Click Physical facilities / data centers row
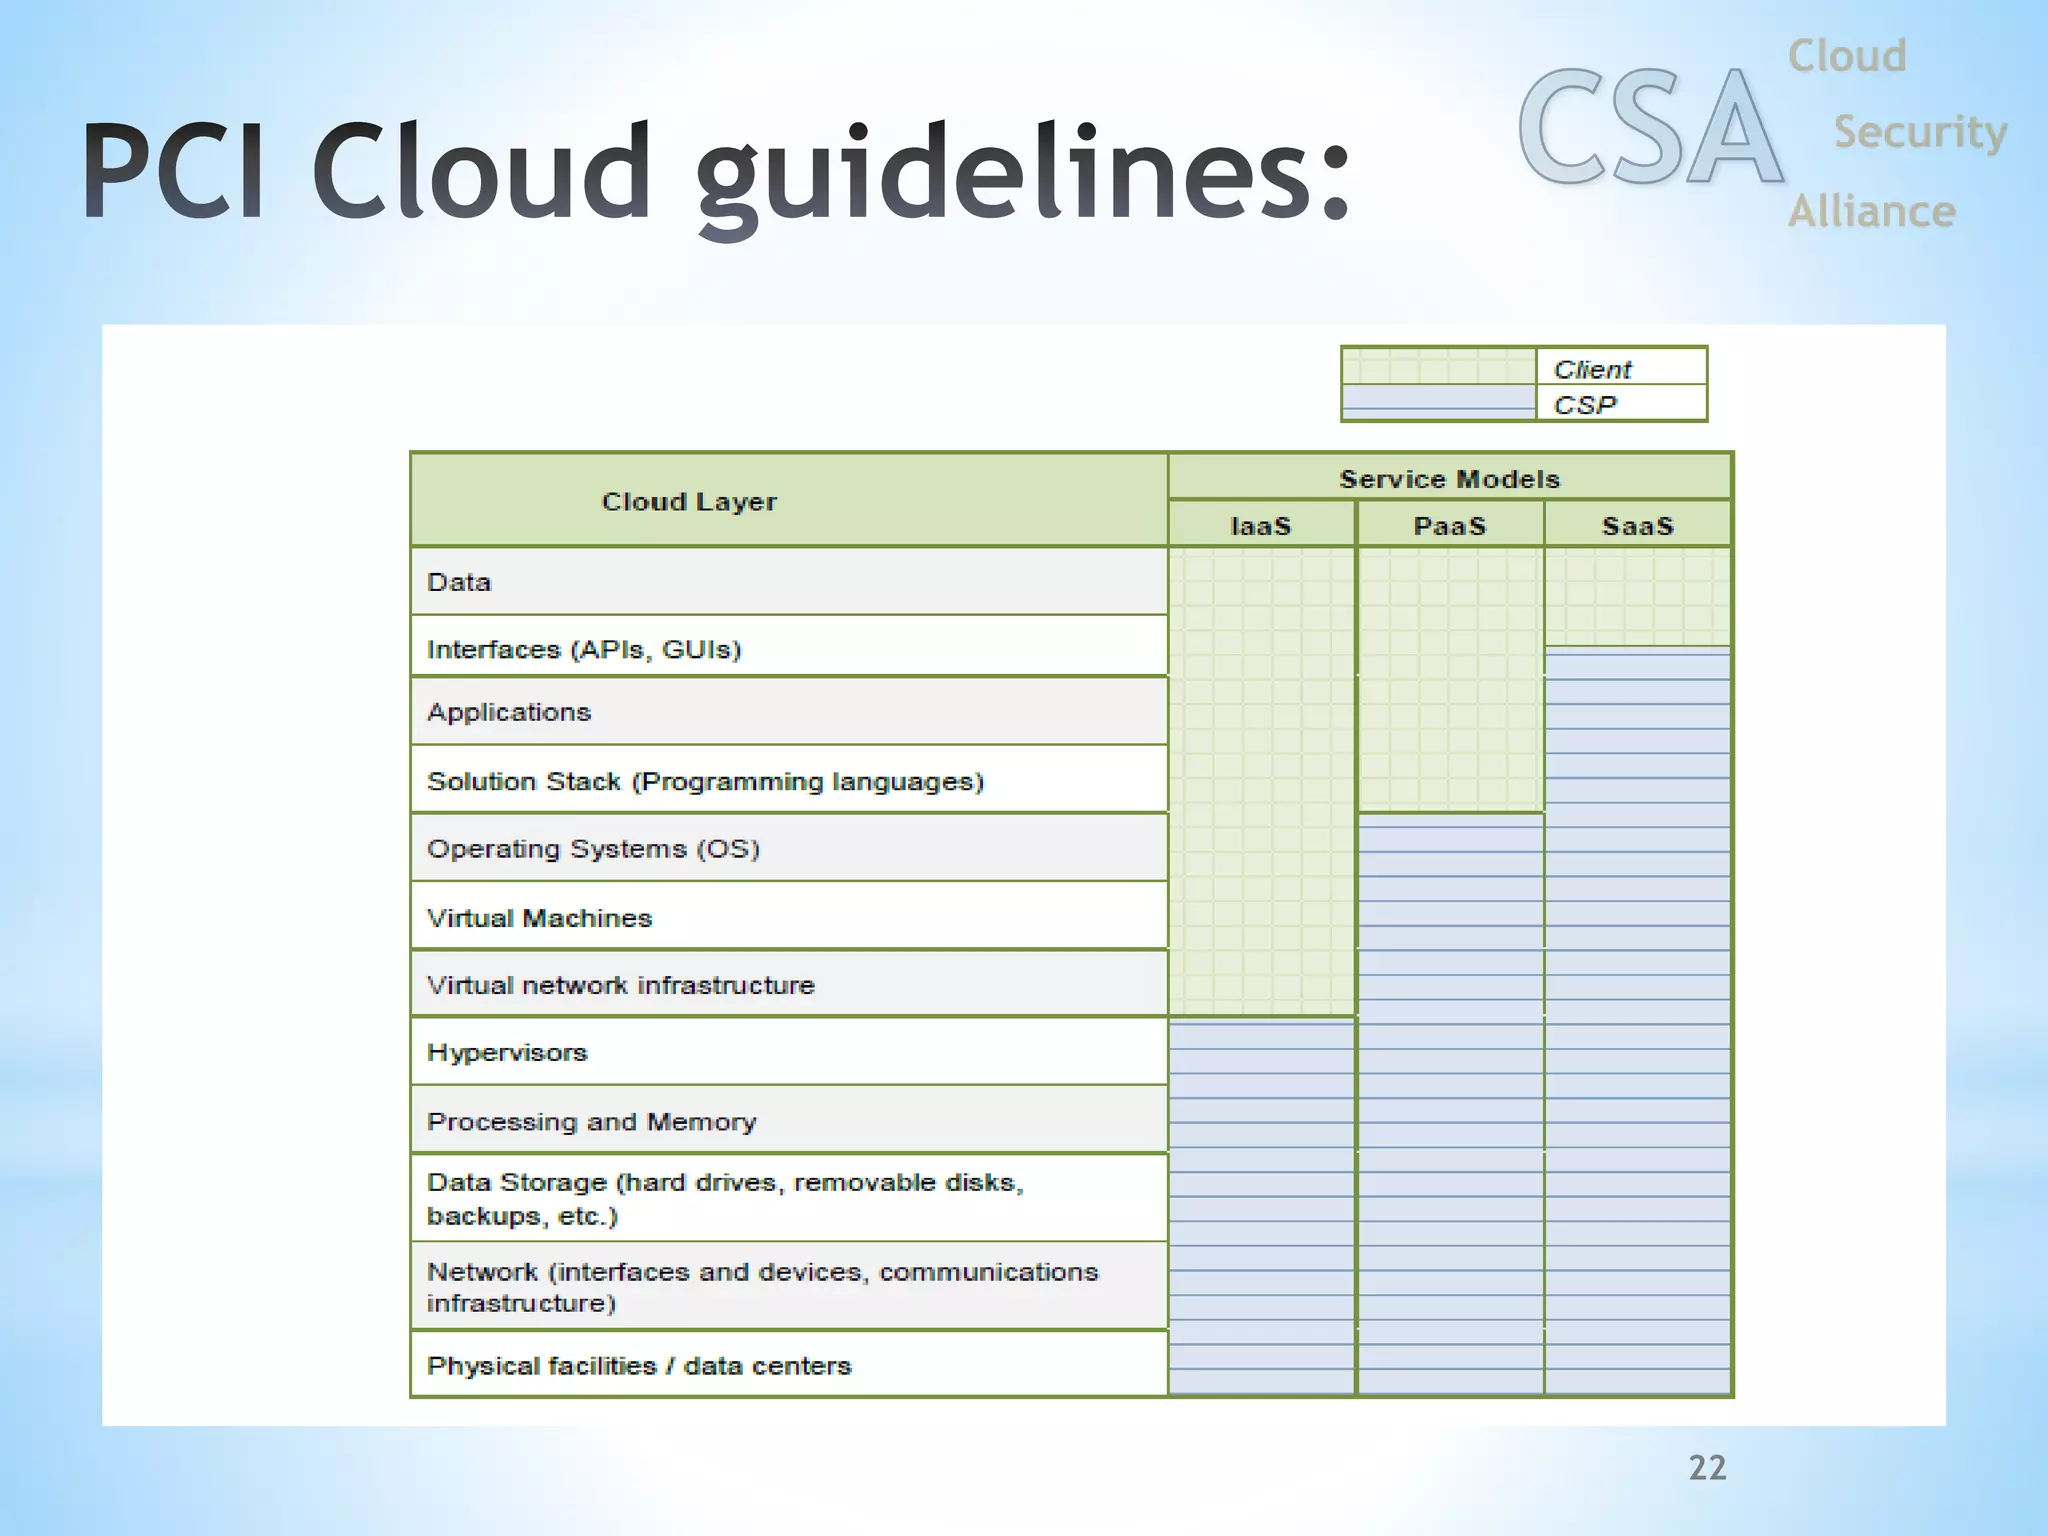Image resolution: width=2048 pixels, height=1536 pixels. coord(639,1365)
